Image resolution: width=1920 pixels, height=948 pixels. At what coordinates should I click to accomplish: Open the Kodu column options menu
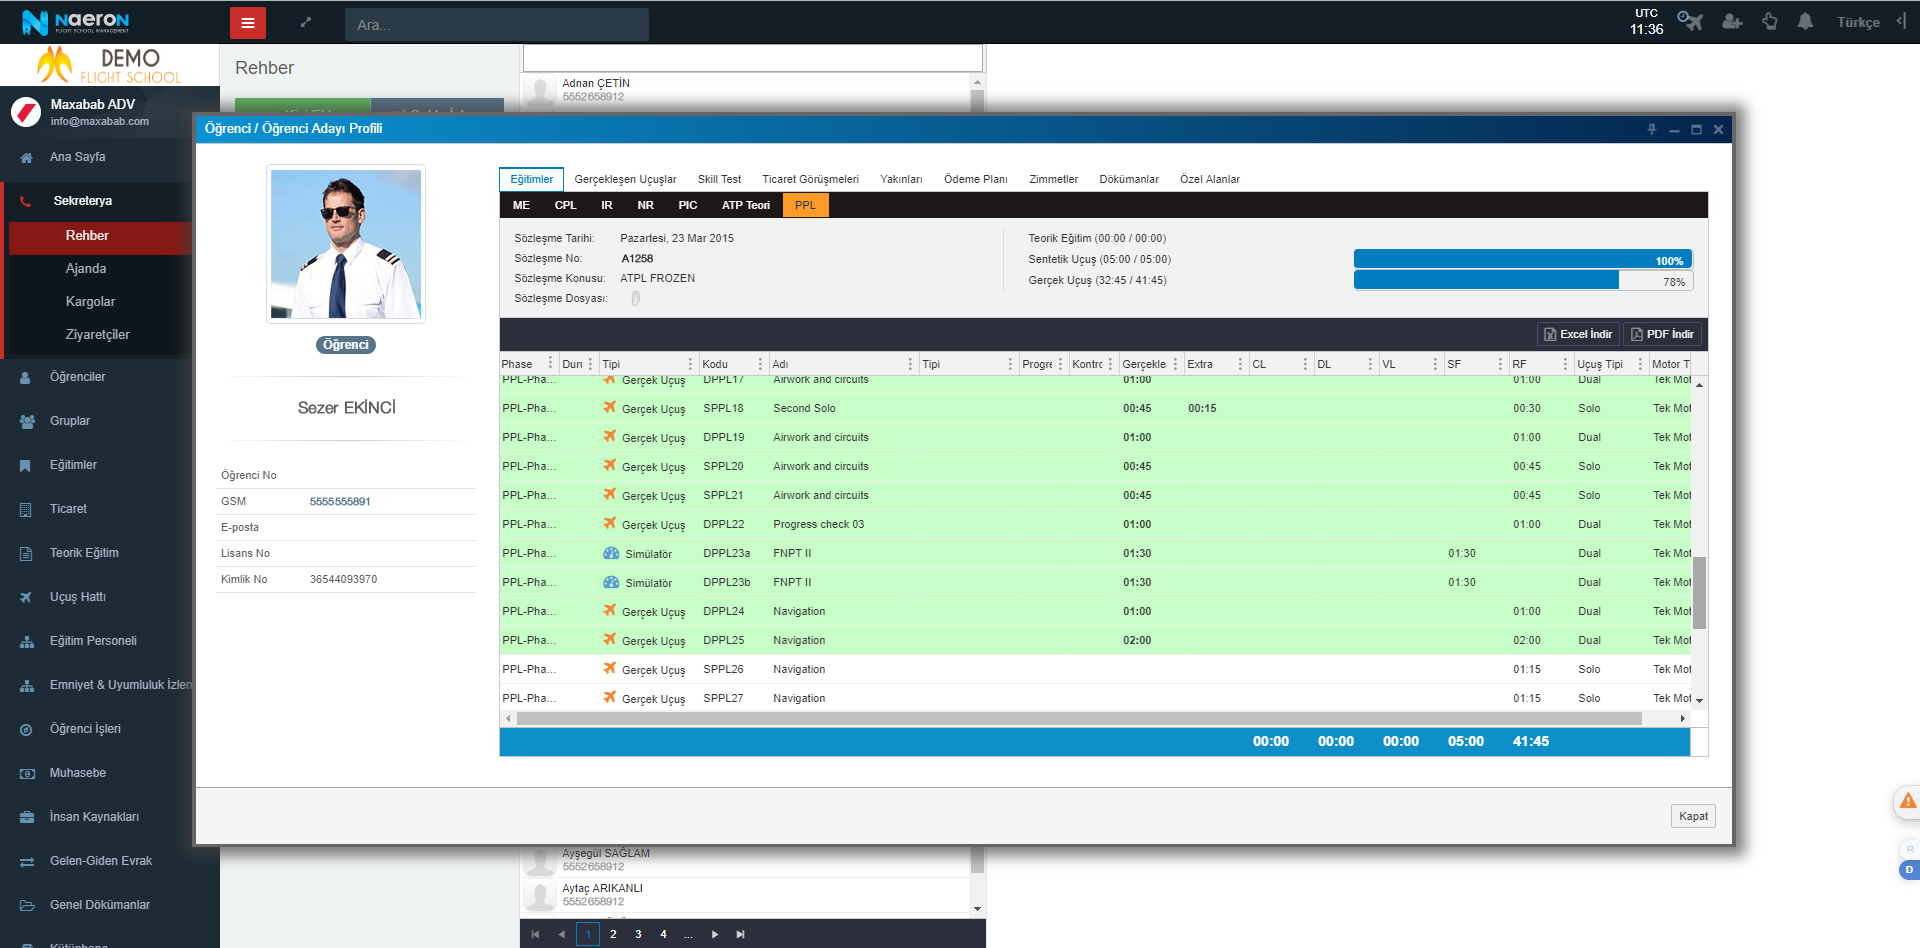[760, 364]
